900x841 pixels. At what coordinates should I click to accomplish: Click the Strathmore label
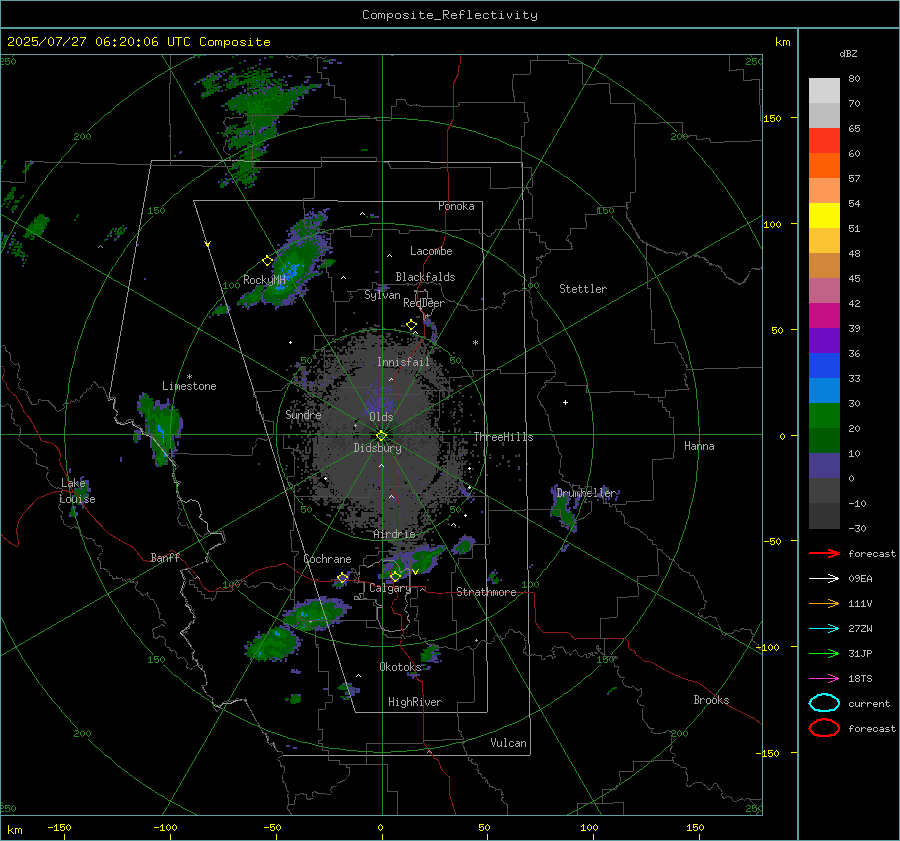pos(486,592)
